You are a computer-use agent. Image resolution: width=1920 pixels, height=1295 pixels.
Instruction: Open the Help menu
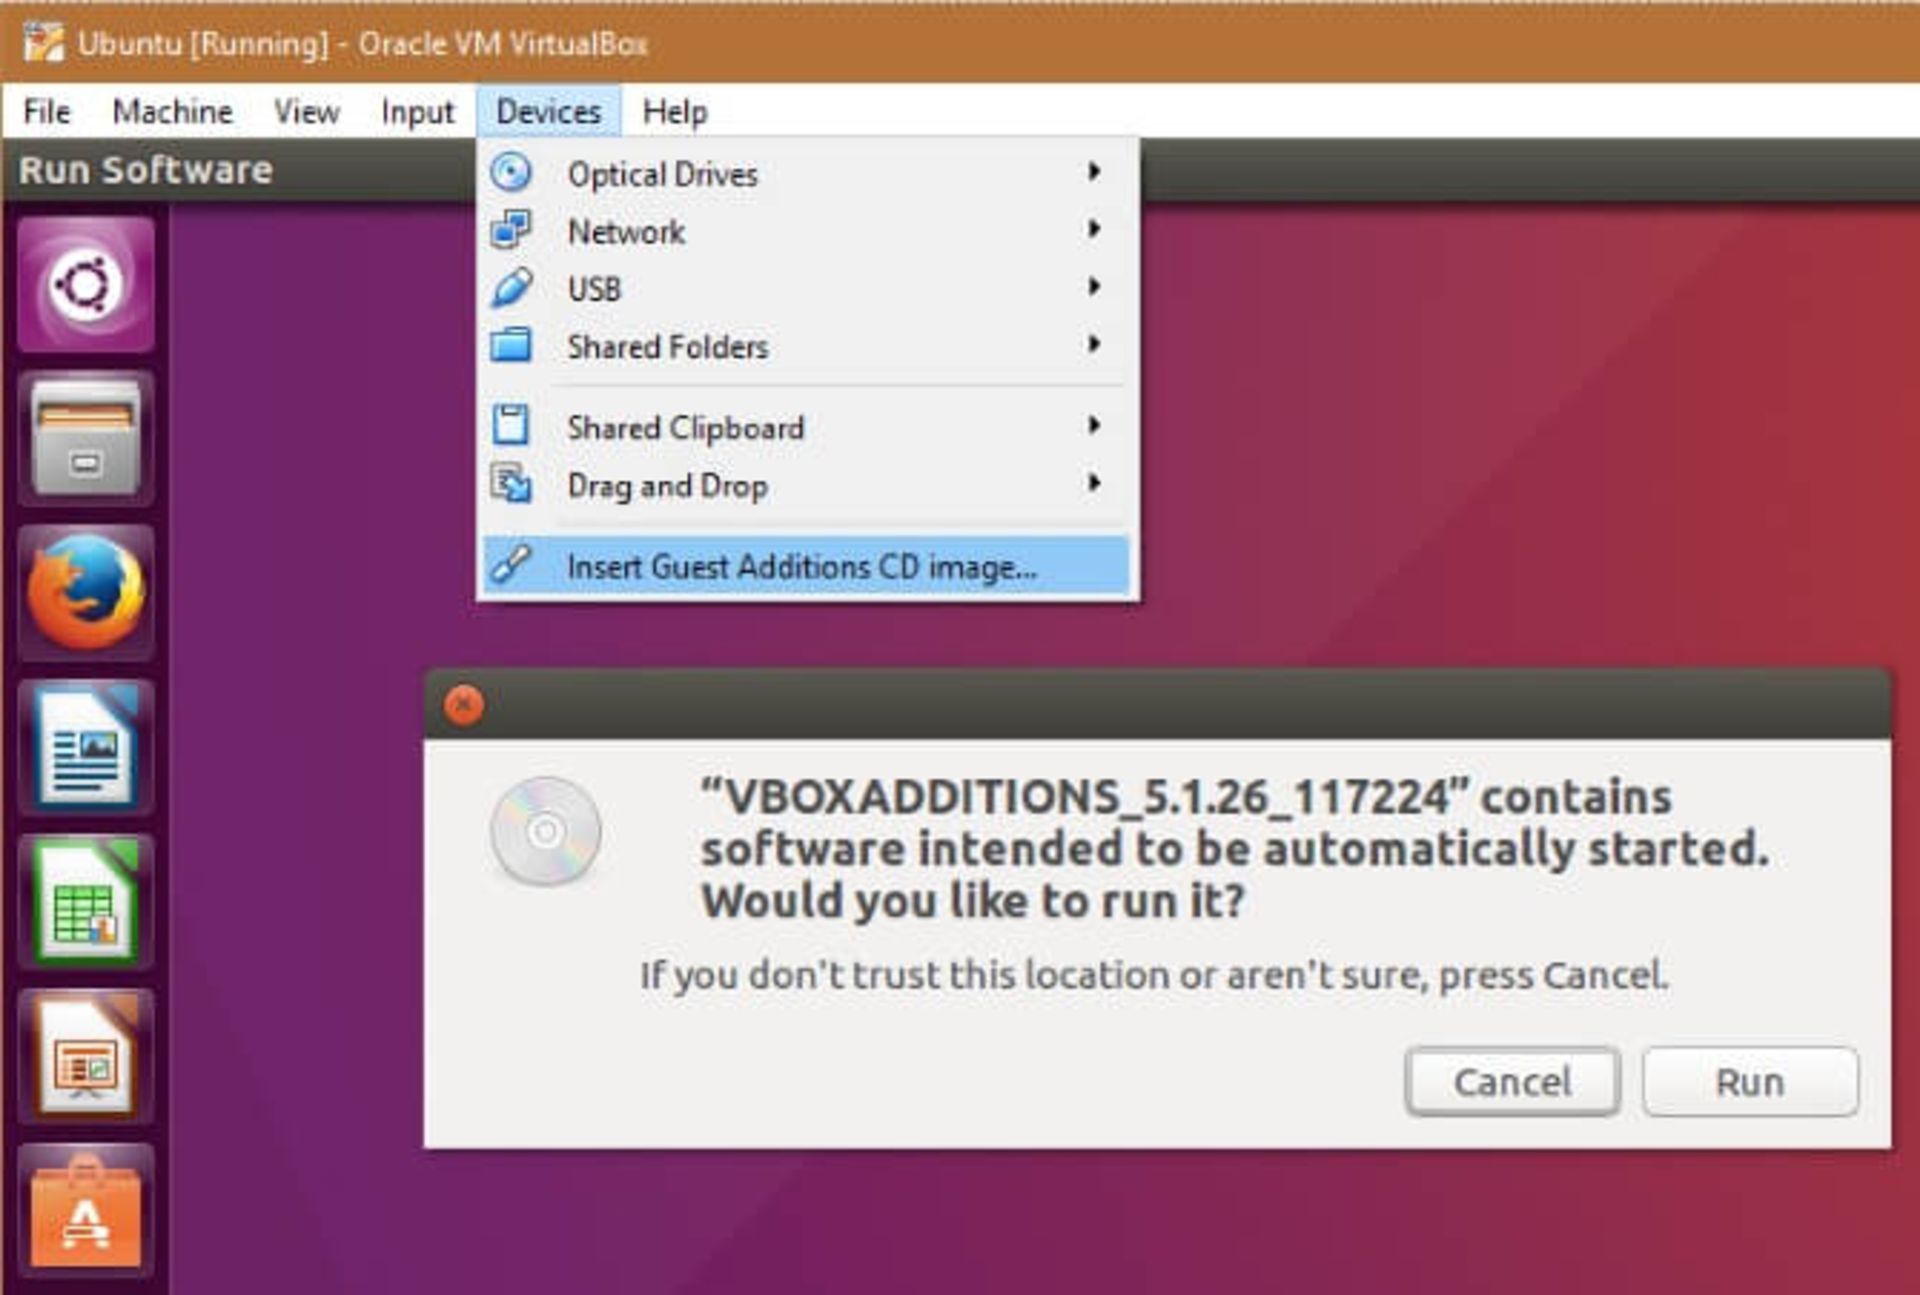pyautogui.click(x=675, y=111)
